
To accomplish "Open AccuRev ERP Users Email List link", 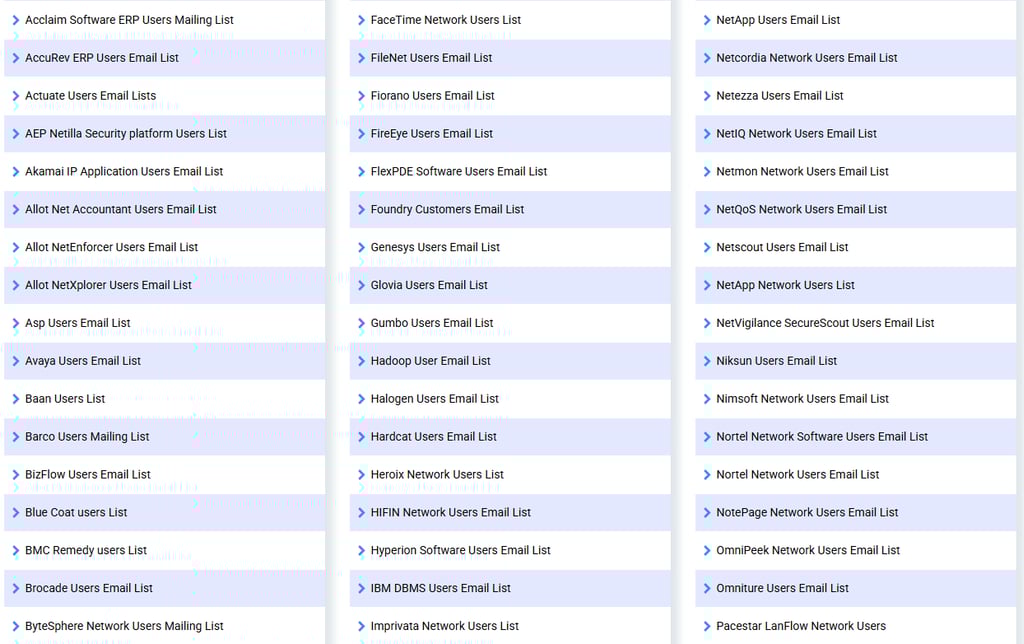I will 102,58.
